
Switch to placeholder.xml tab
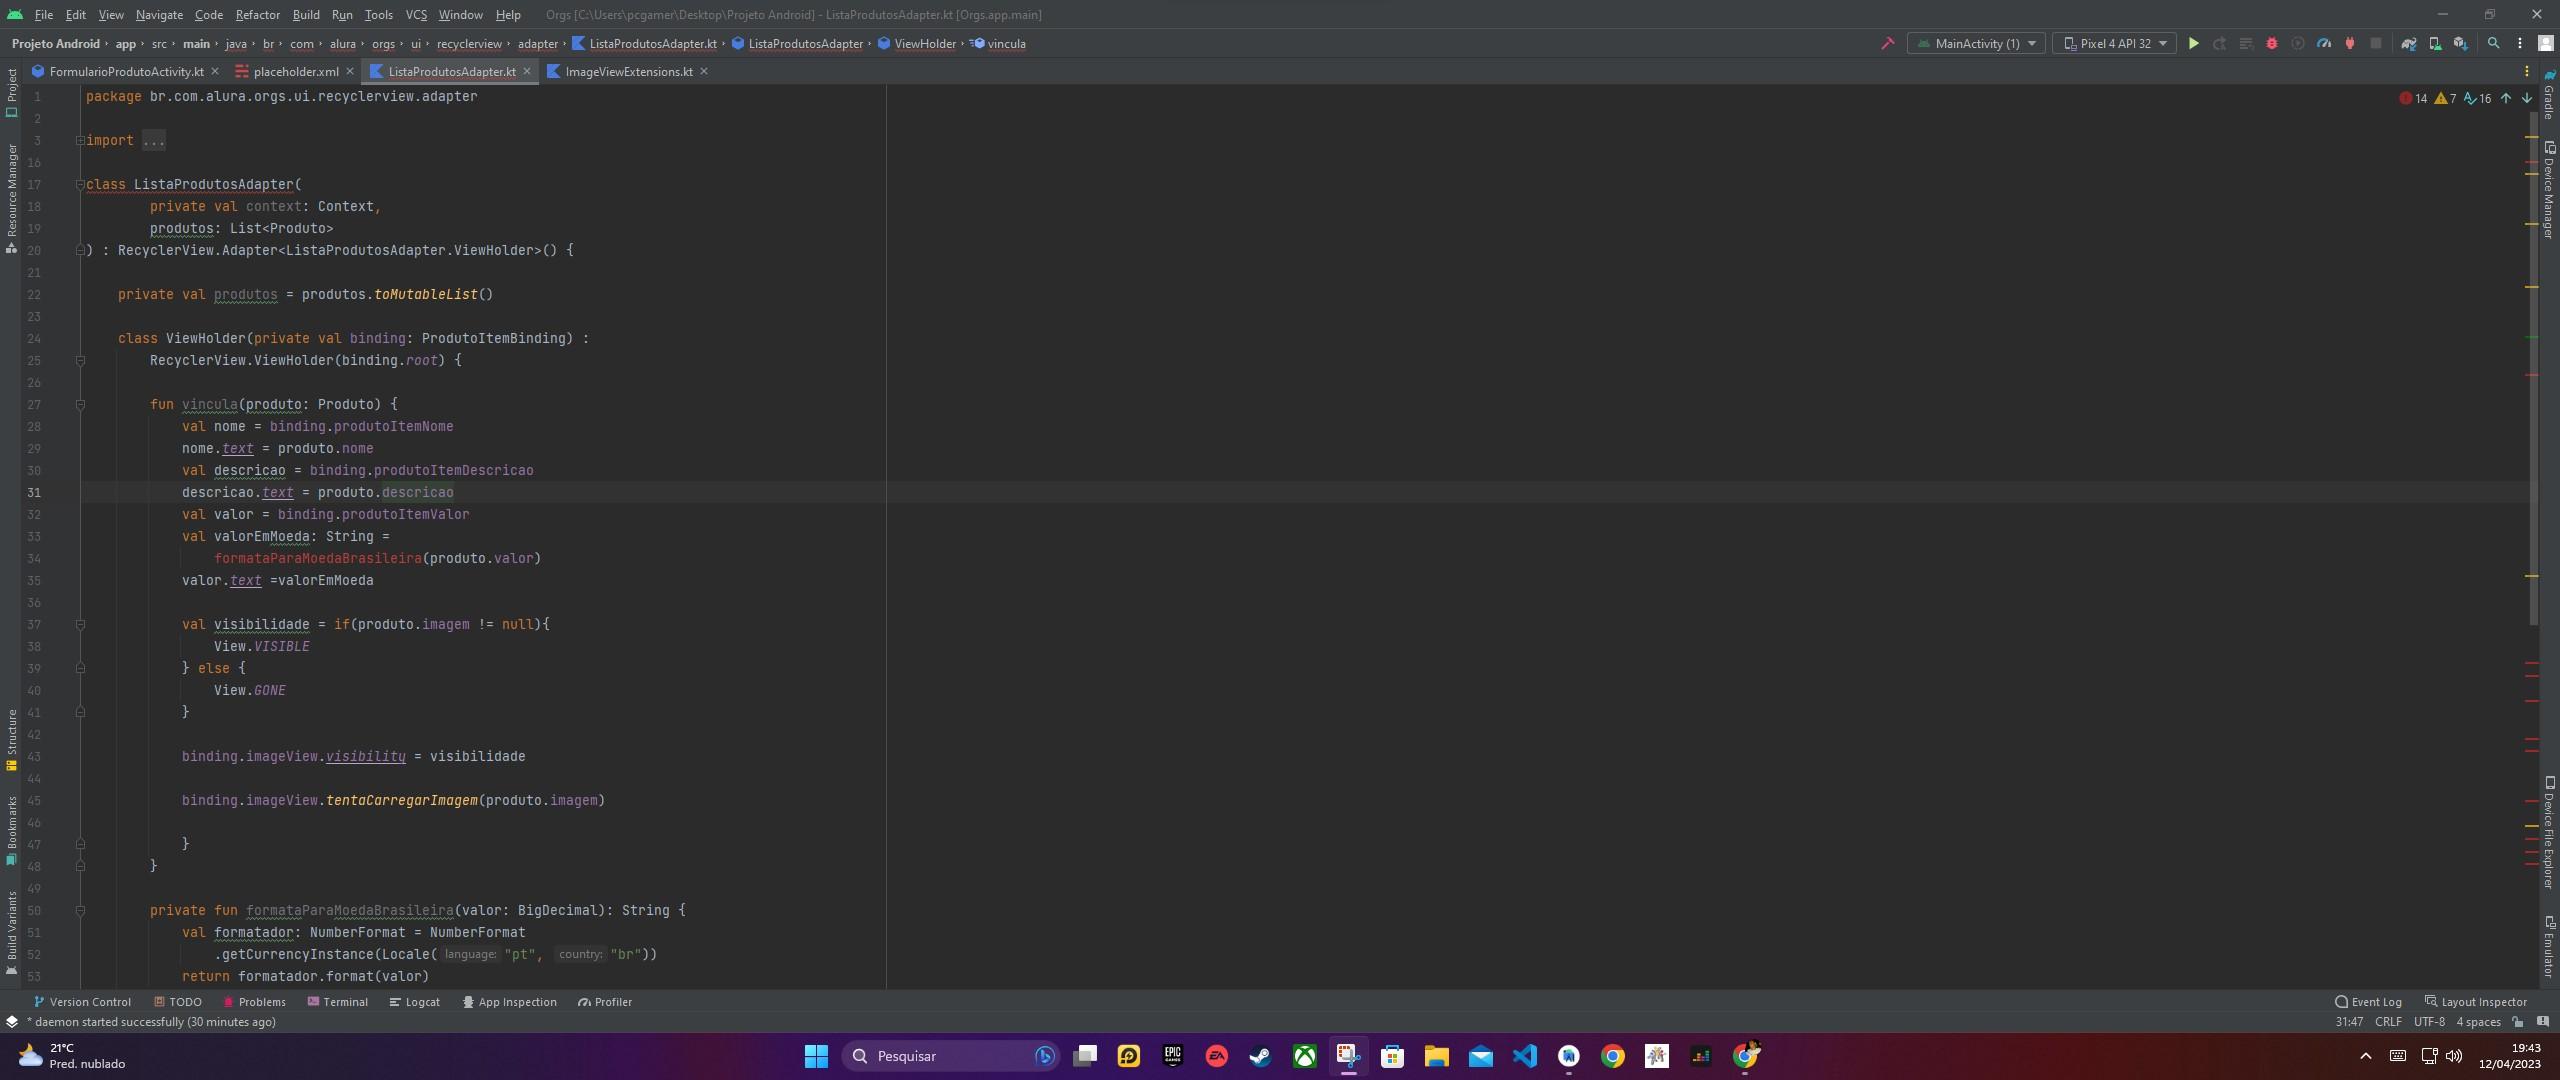pos(296,72)
